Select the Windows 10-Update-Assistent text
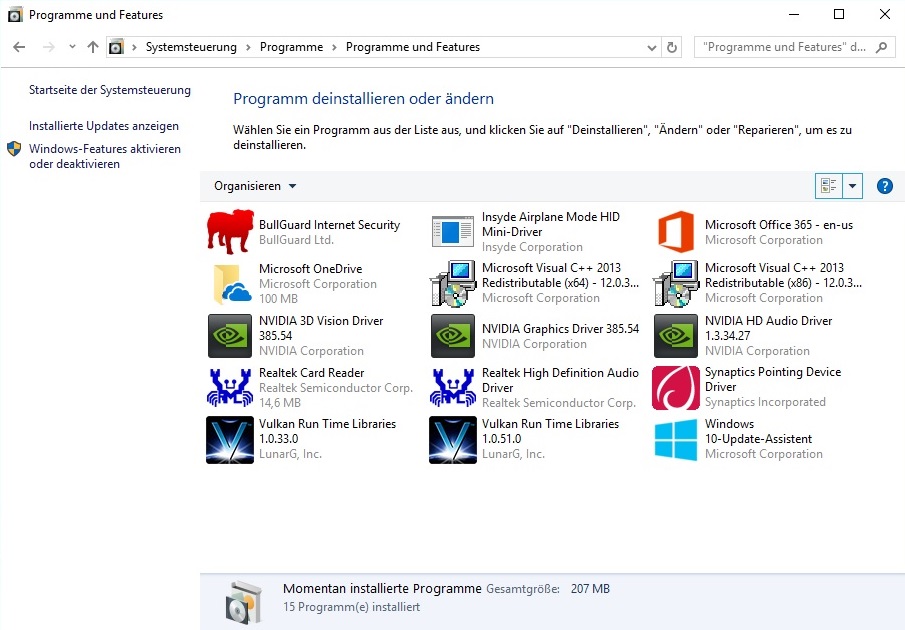The height and width of the screenshot is (630, 905). pos(758,431)
